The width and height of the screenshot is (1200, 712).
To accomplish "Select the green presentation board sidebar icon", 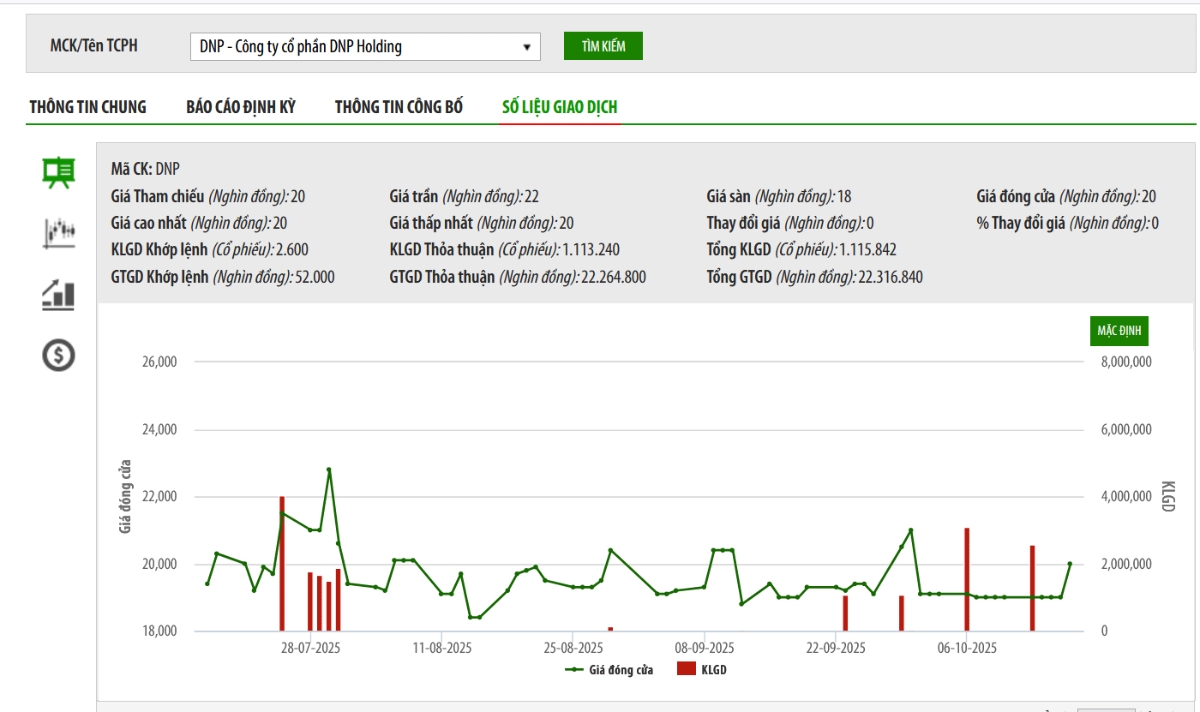I will pos(58,173).
